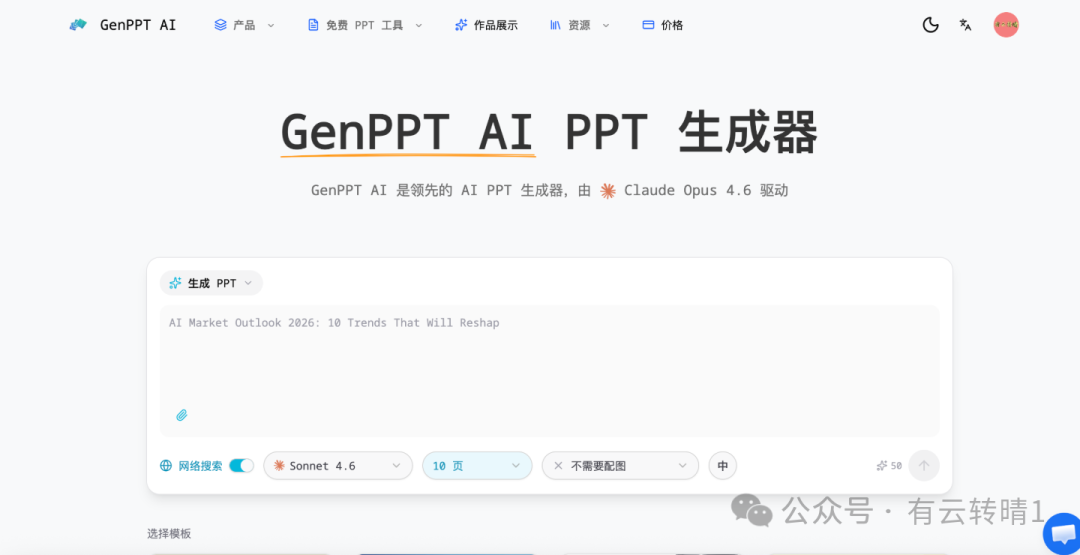This screenshot has width=1080, height=555.
Task: Click the Claude icon beside Sonnet 4.6
Action: coord(279,465)
